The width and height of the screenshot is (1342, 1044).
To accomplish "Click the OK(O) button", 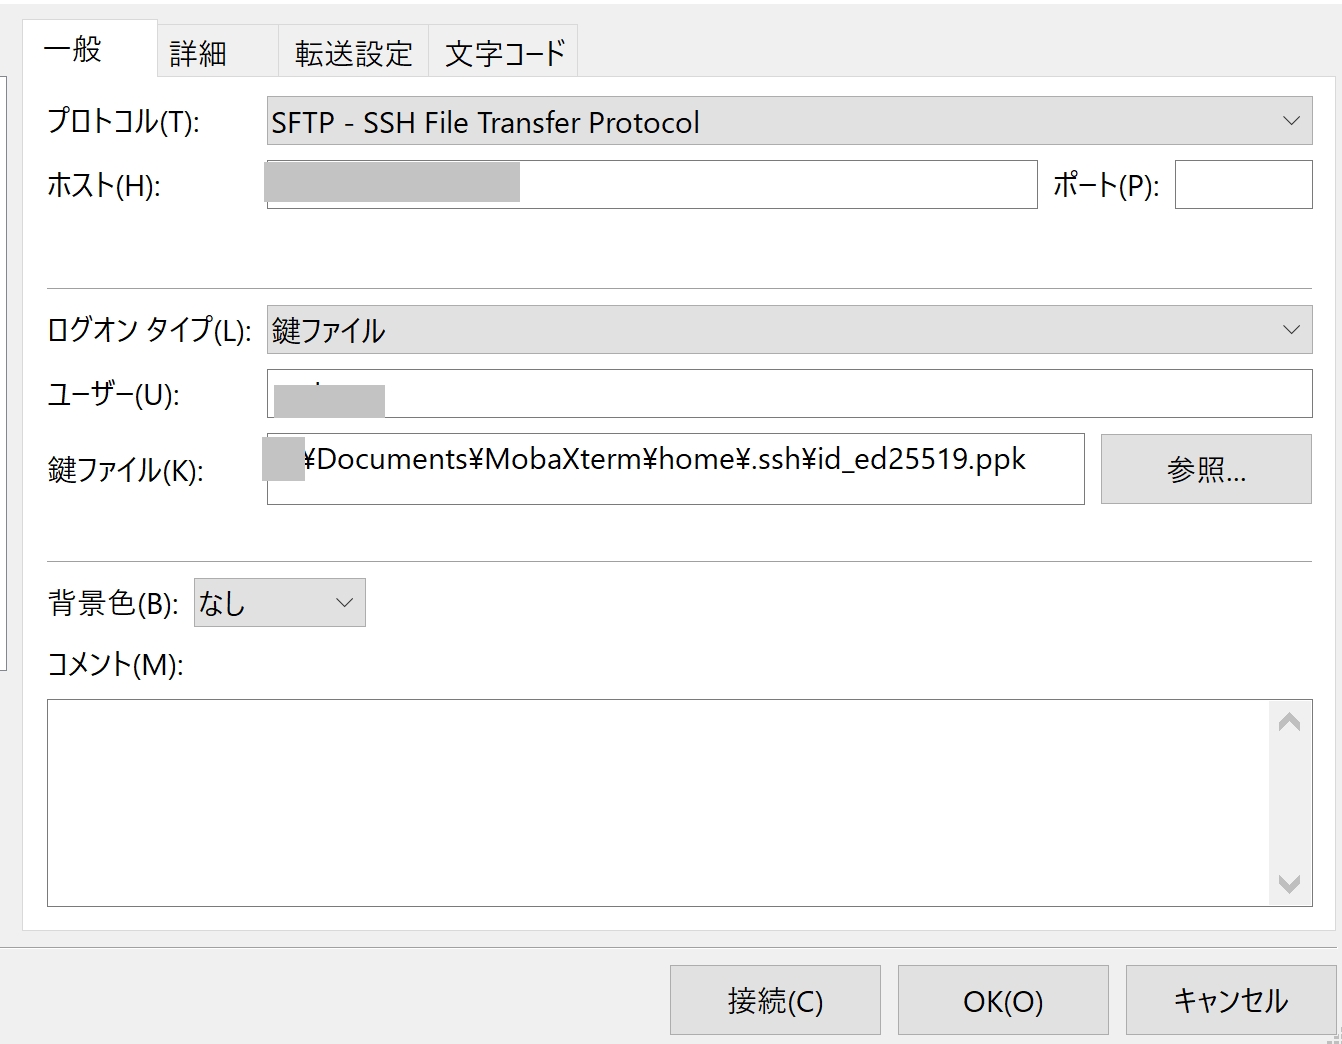I will (1003, 1000).
